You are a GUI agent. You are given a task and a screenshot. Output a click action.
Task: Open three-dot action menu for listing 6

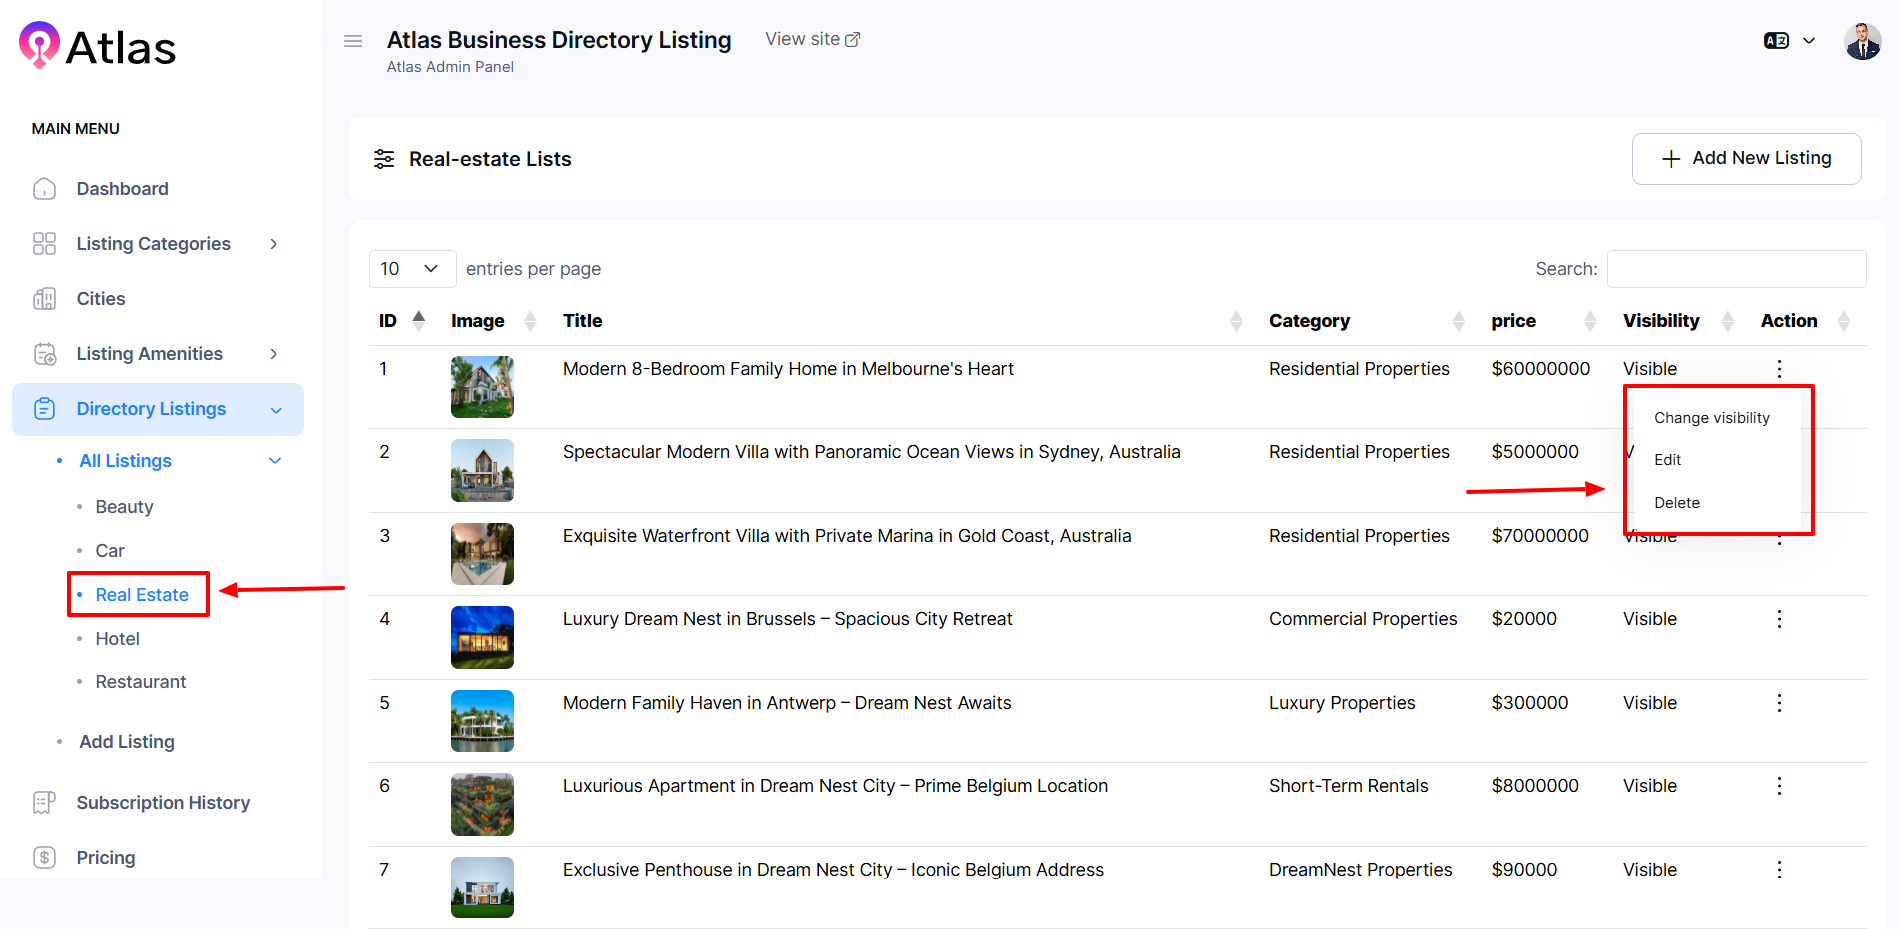click(1779, 786)
